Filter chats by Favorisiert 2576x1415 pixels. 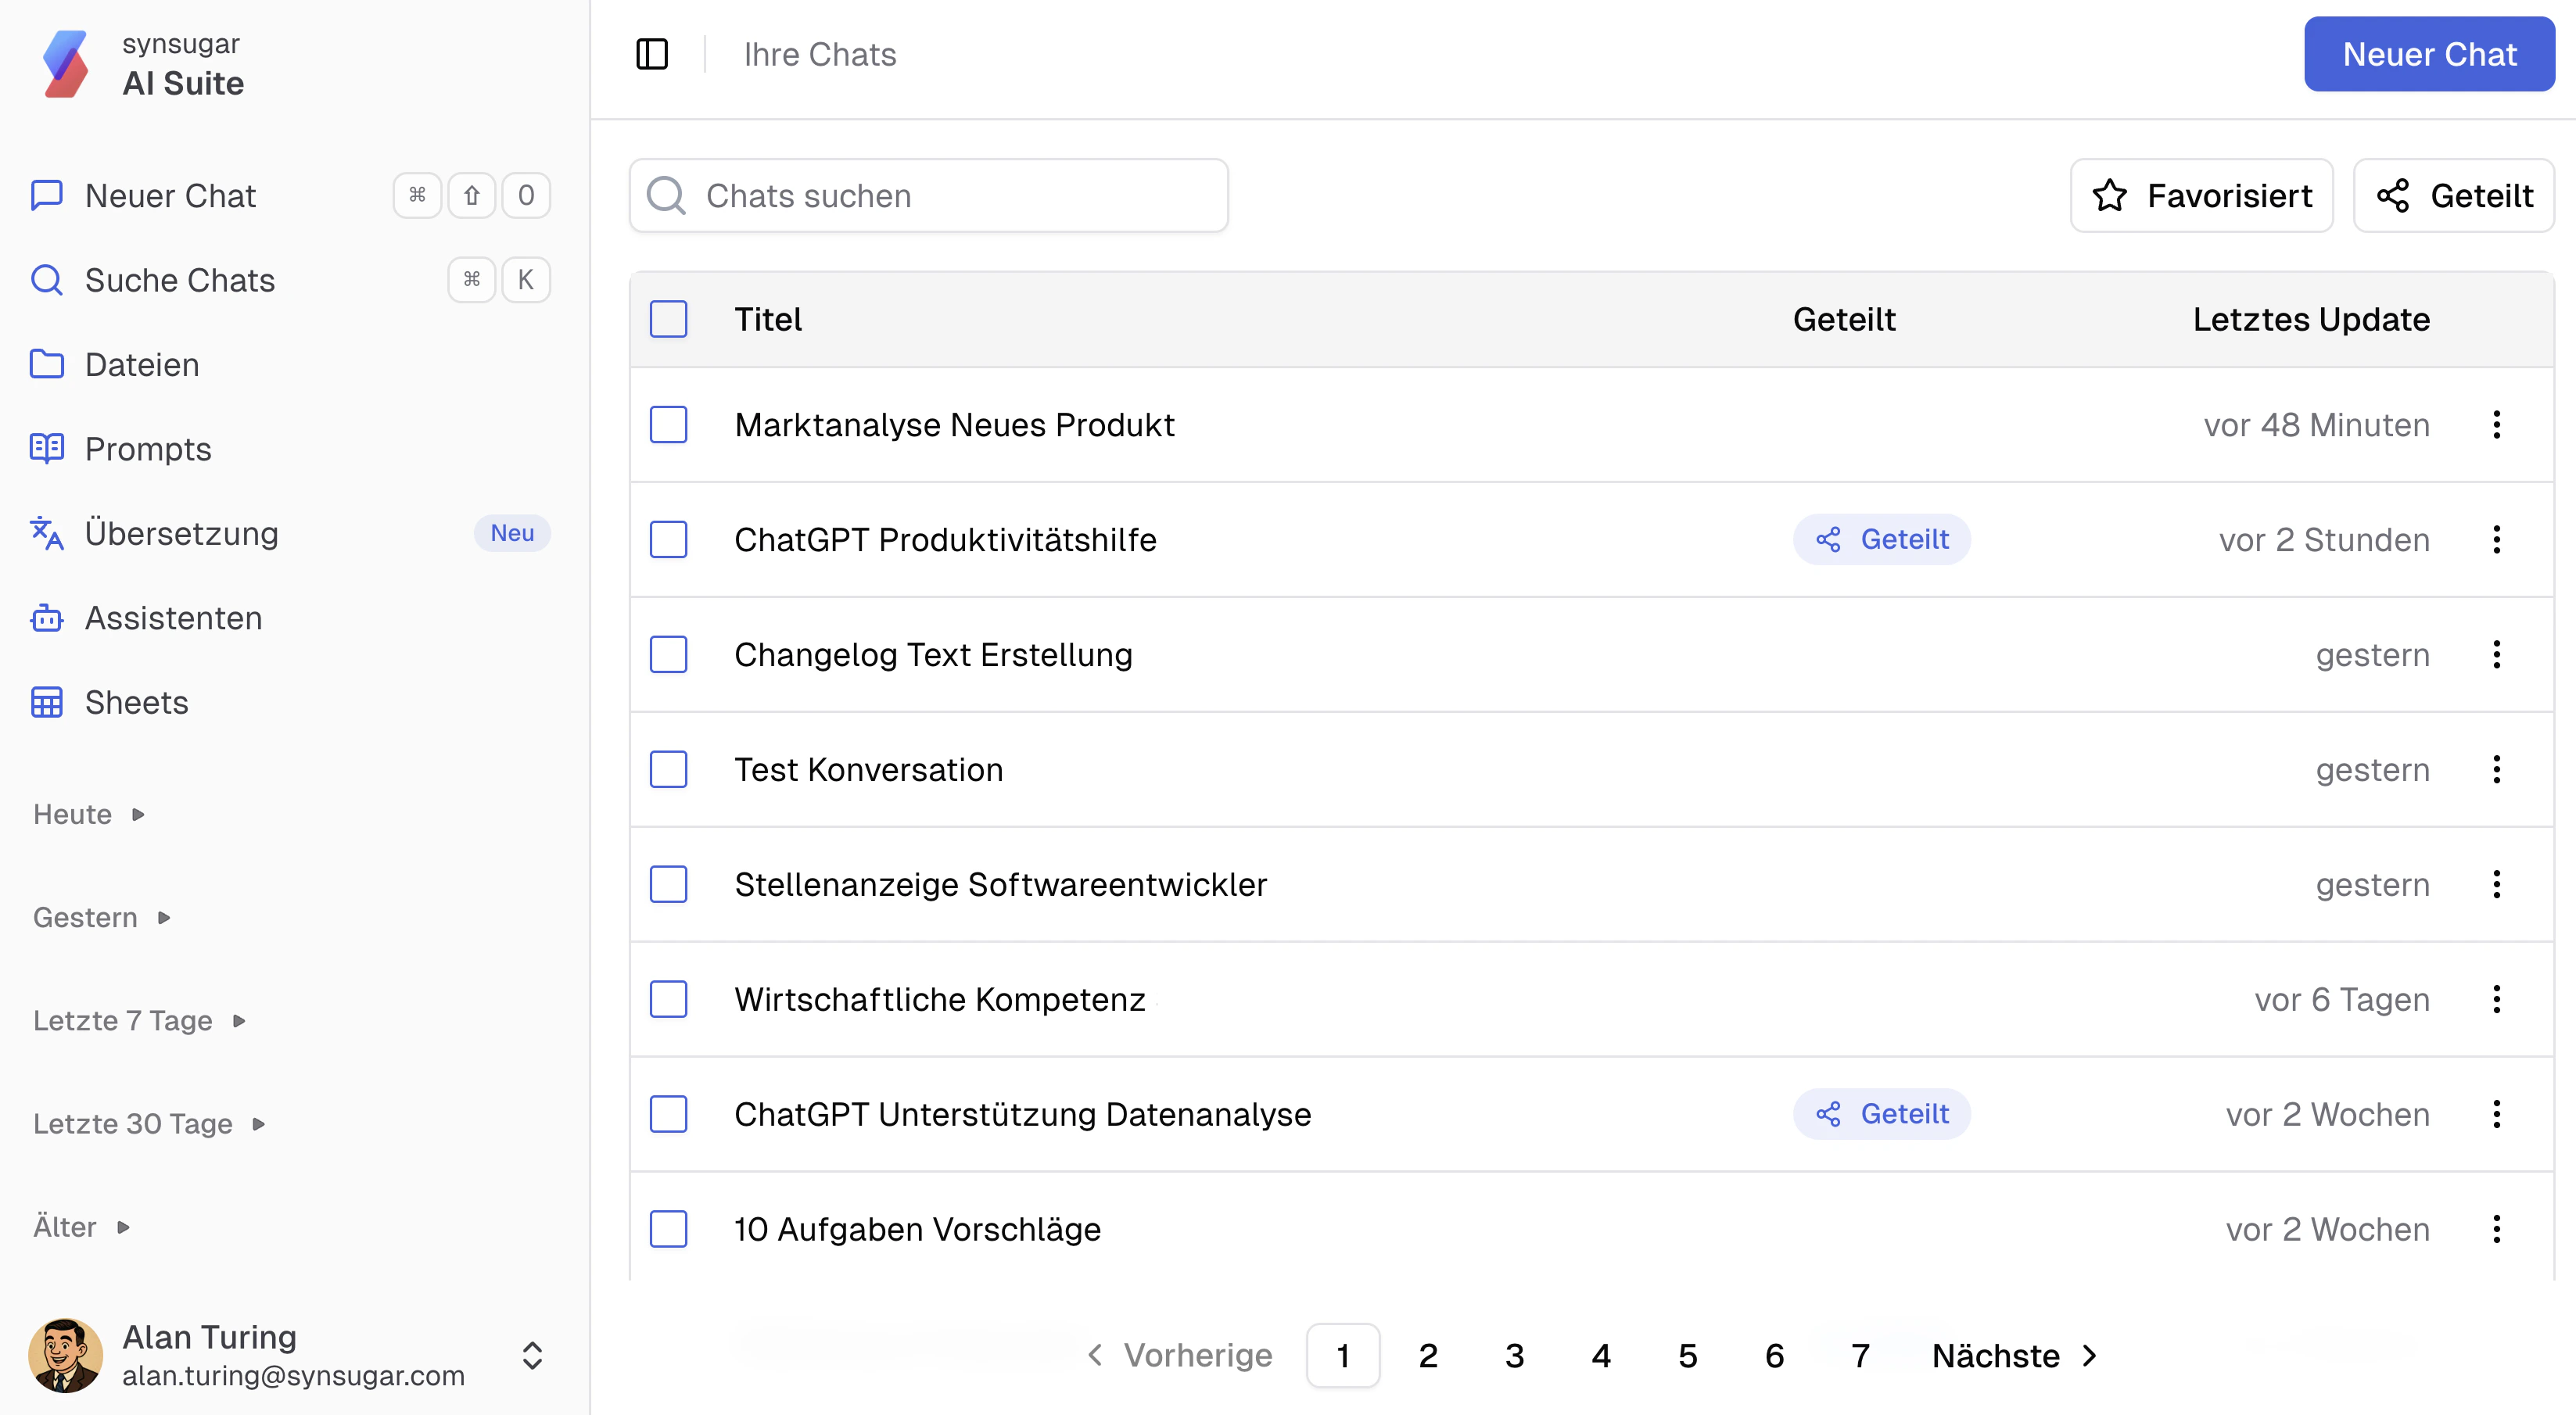tap(2201, 196)
